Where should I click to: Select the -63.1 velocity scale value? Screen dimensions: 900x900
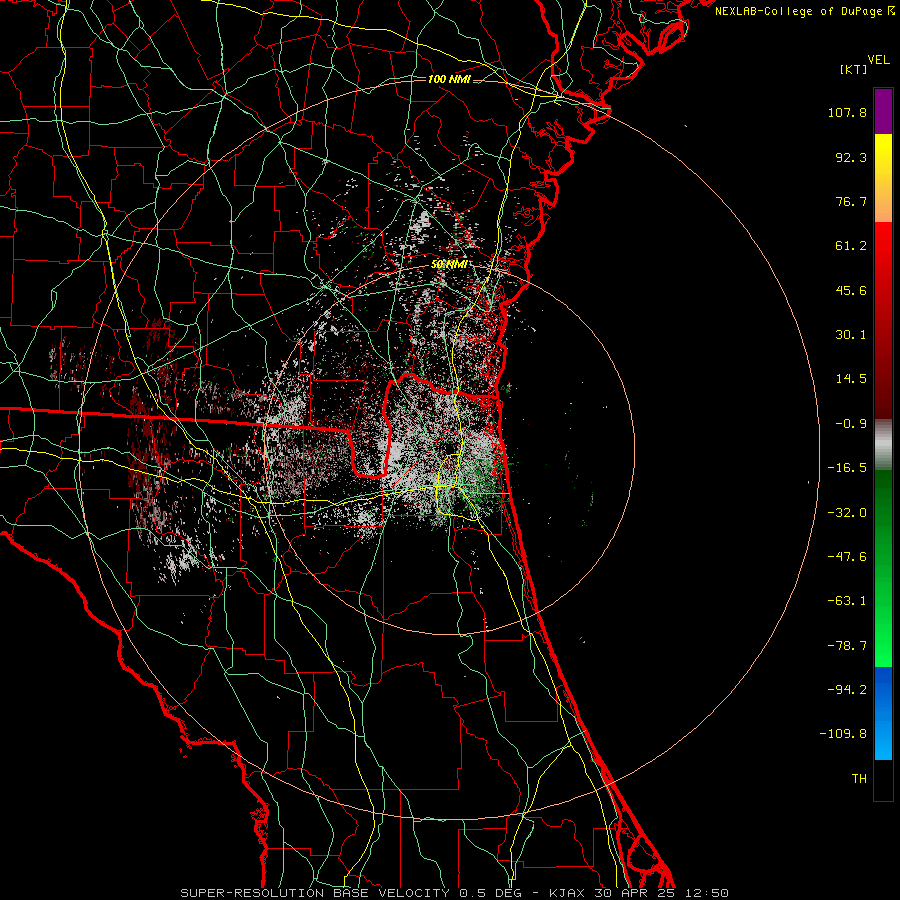pos(847,601)
